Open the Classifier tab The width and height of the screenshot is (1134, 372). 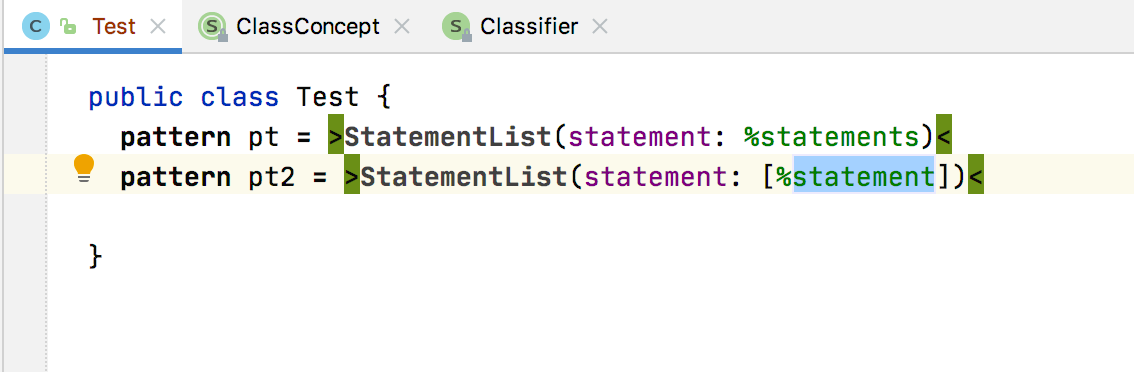coord(529,27)
